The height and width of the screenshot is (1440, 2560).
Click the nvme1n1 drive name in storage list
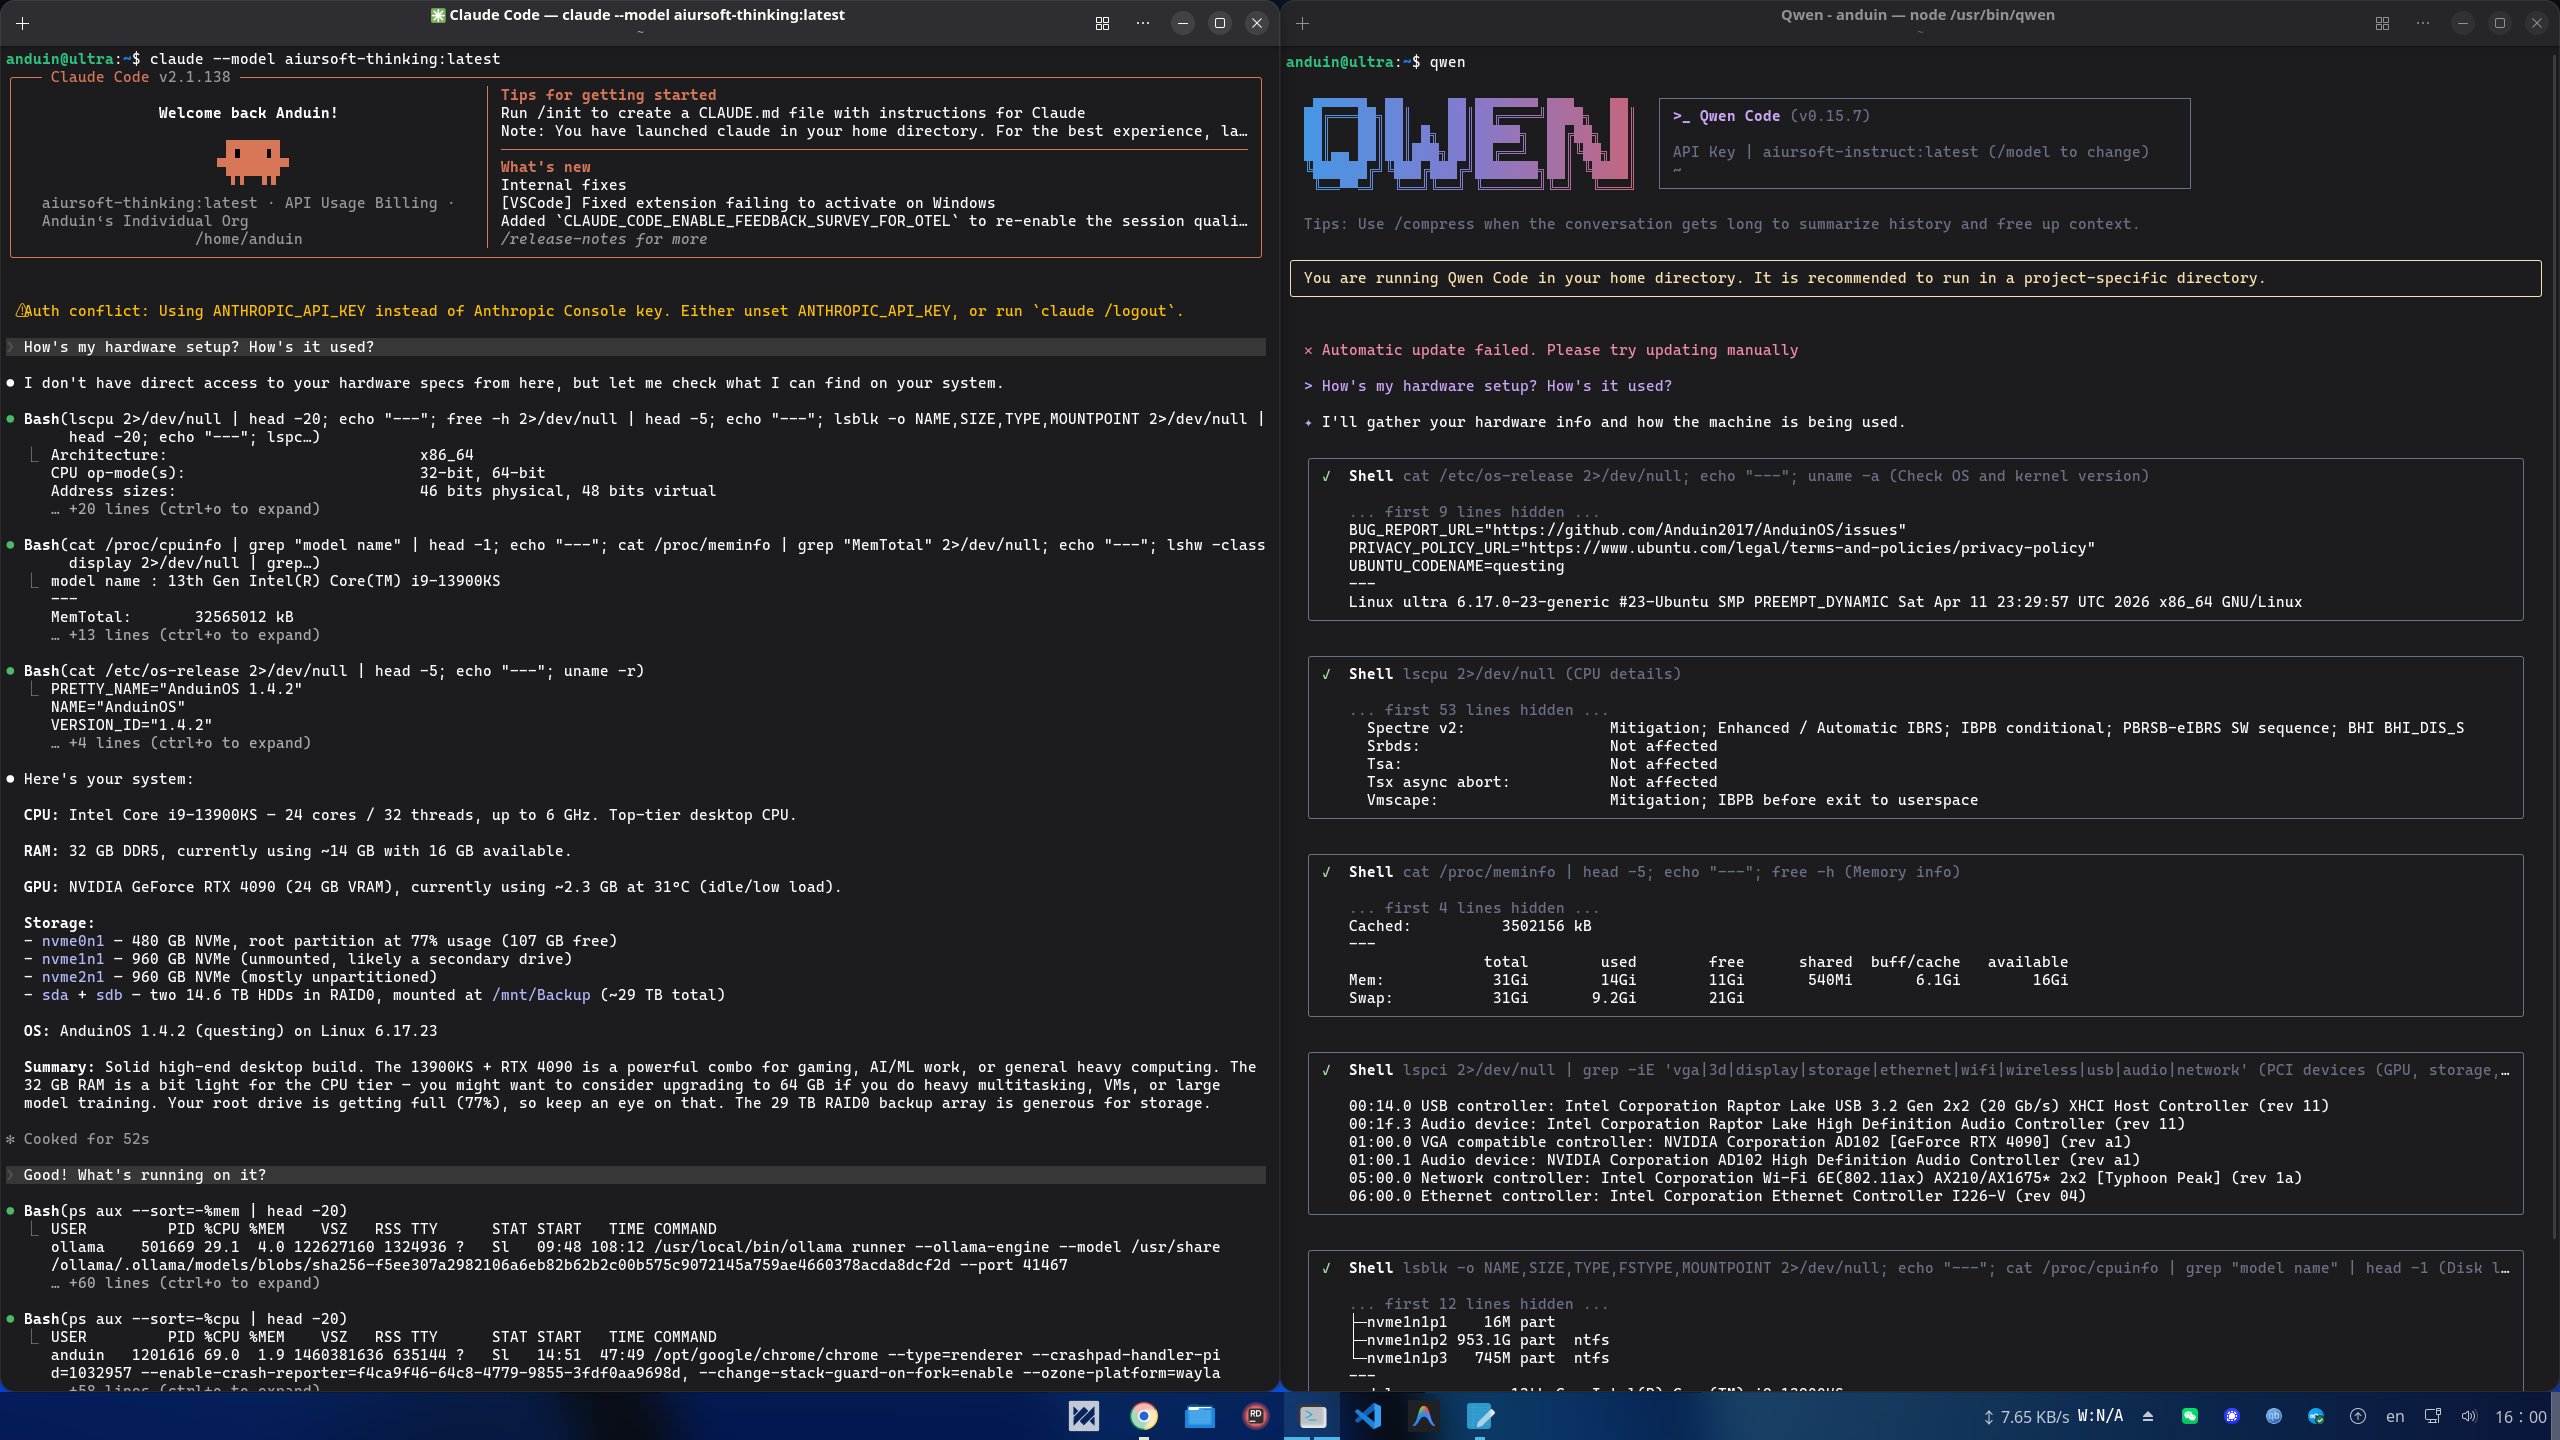73,959
